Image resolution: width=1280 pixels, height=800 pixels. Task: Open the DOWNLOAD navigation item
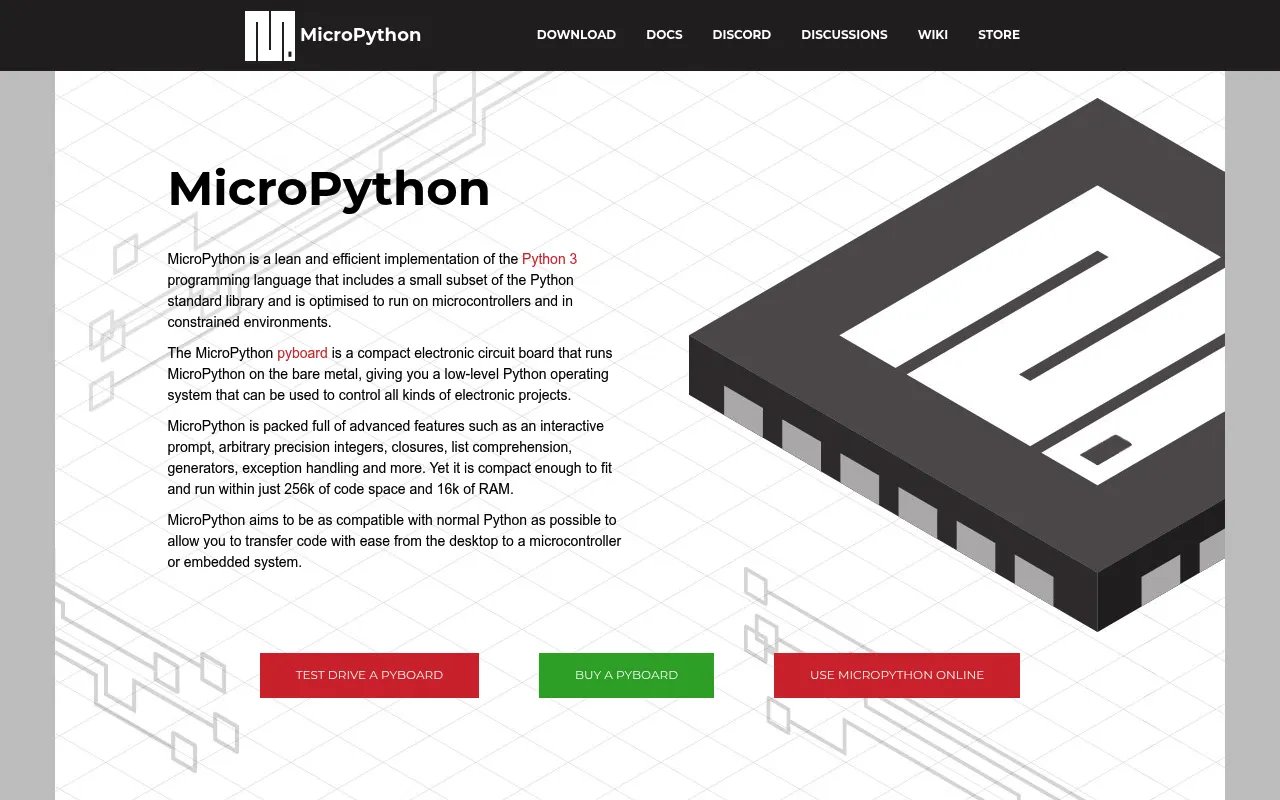pyautogui.click(x=576, y=35)
